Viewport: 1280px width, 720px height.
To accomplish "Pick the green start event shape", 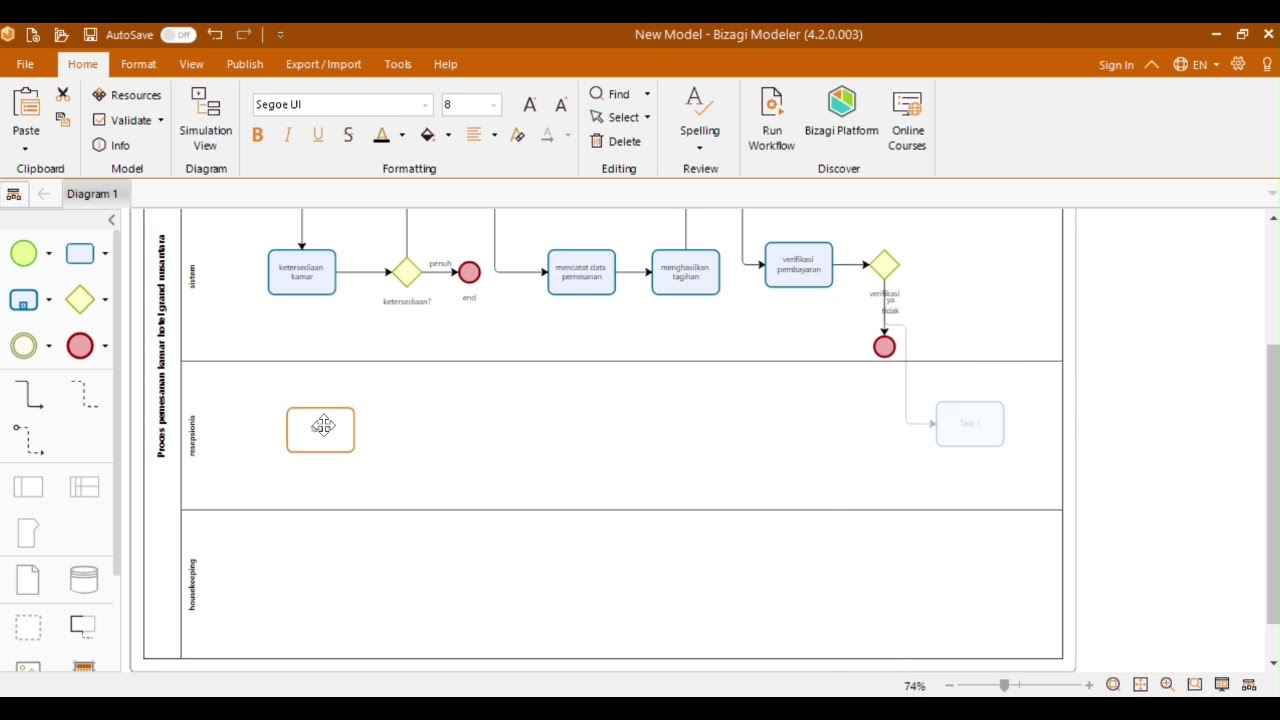I will [24, 254].
